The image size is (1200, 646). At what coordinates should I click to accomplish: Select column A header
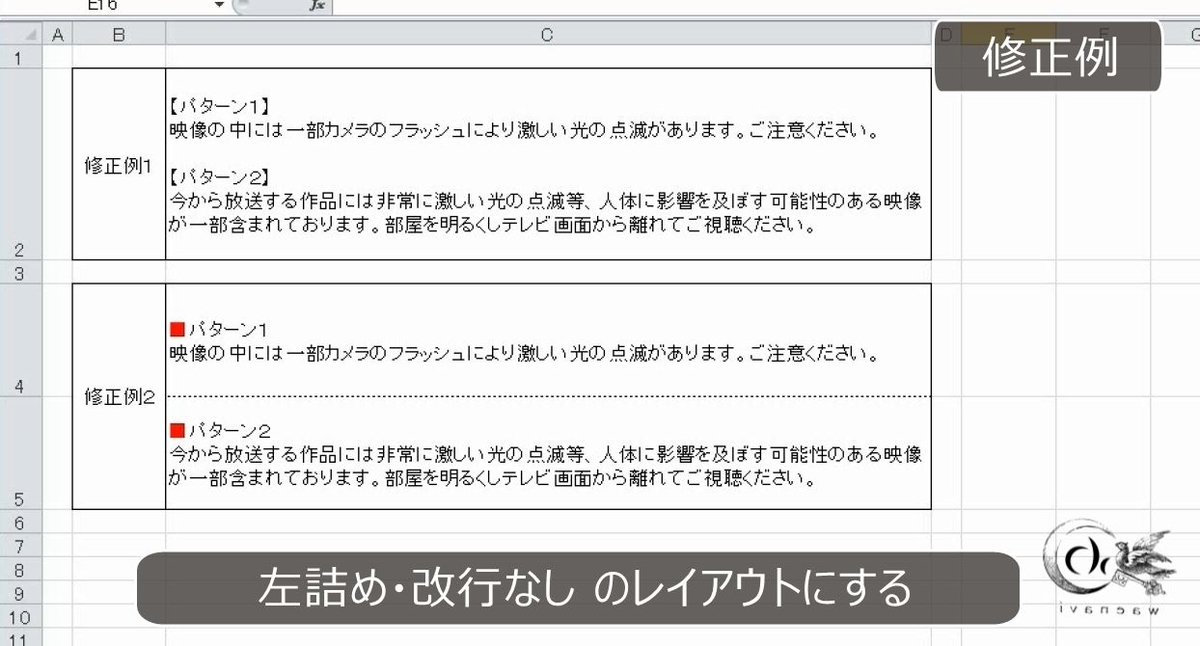click(x=58, y=33)
